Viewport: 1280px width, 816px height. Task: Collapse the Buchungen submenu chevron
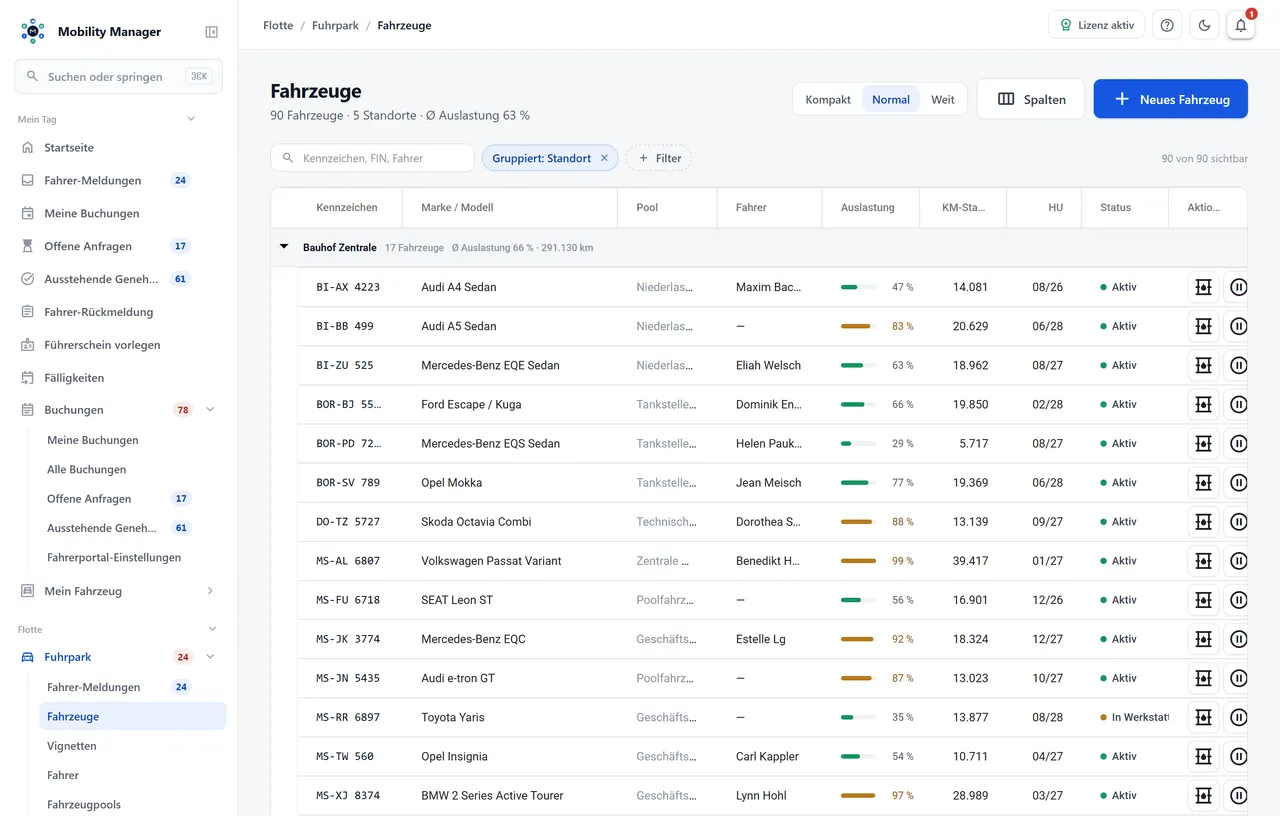pos(210,410)
